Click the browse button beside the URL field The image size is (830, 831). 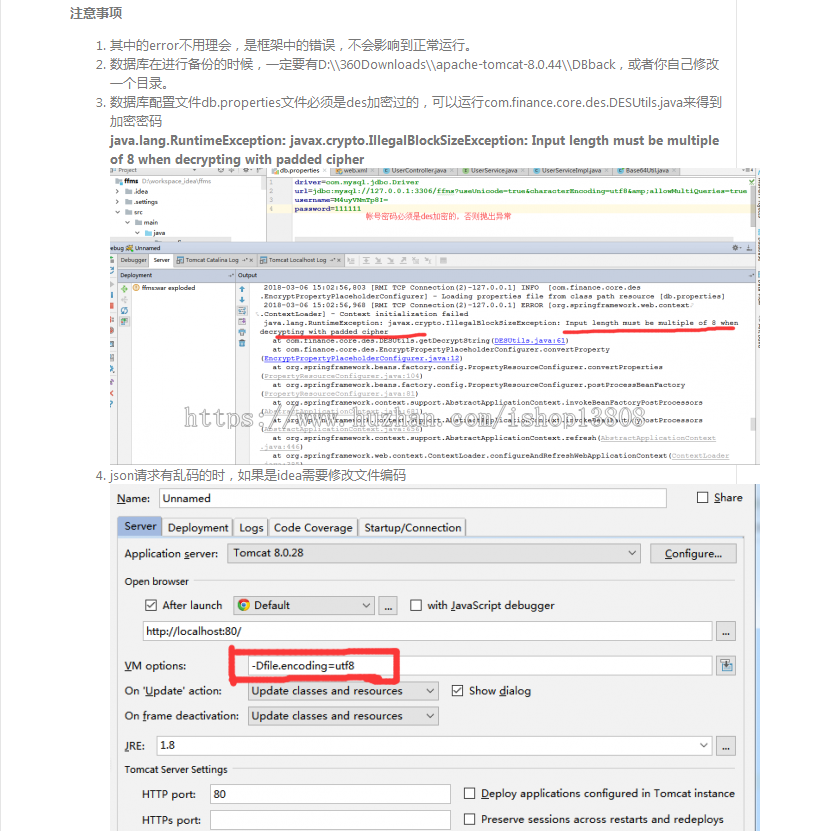(x=726, y=632)
